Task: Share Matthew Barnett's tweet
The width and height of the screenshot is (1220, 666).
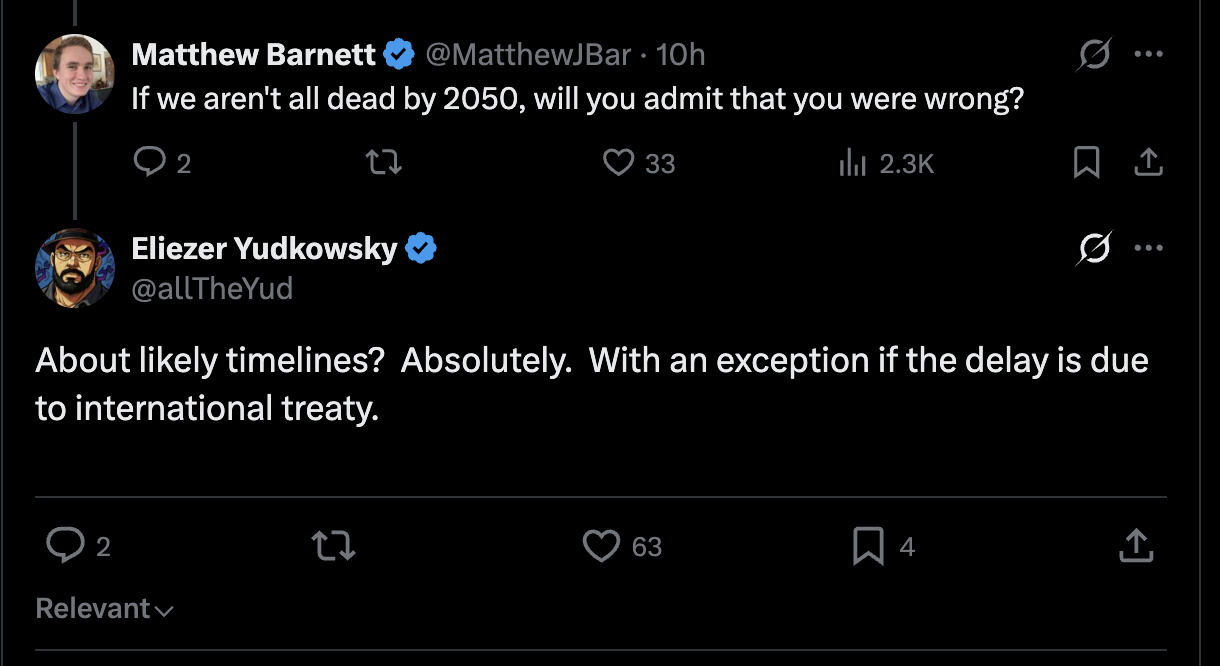Action: coord(1150,162)
